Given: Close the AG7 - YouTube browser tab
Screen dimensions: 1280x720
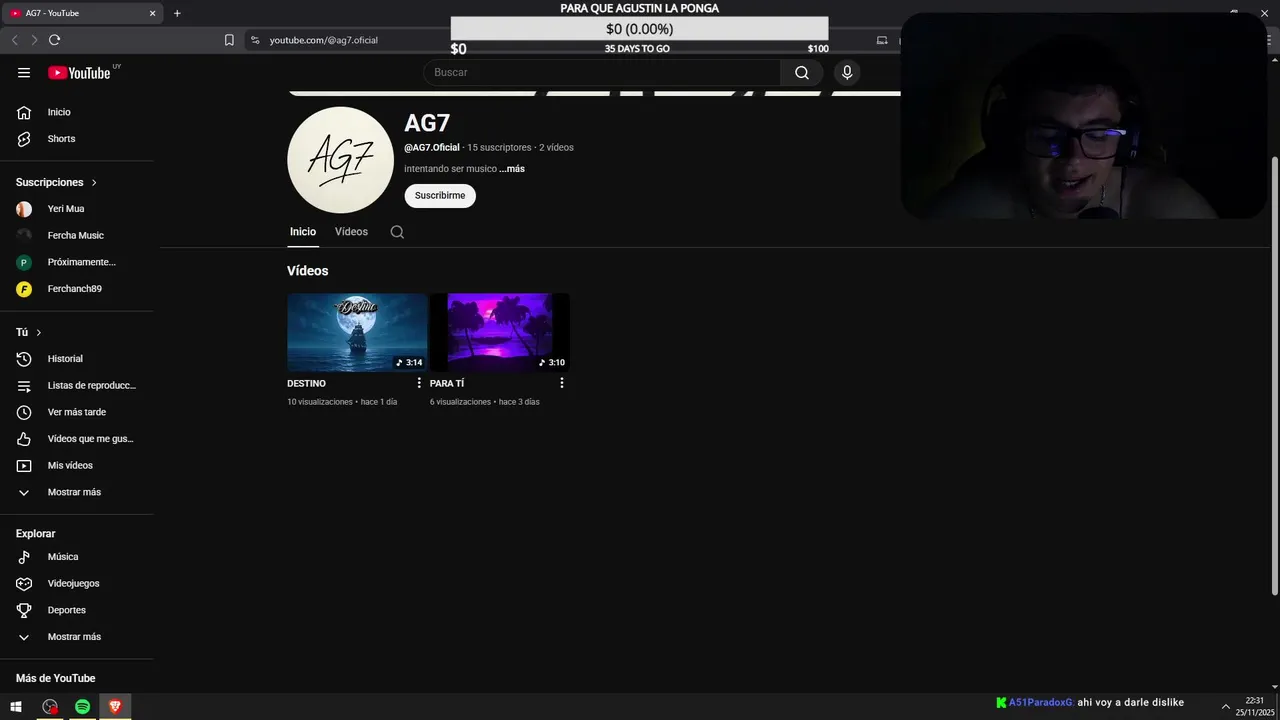Looking at the screenshot, I should pos(152,13).
